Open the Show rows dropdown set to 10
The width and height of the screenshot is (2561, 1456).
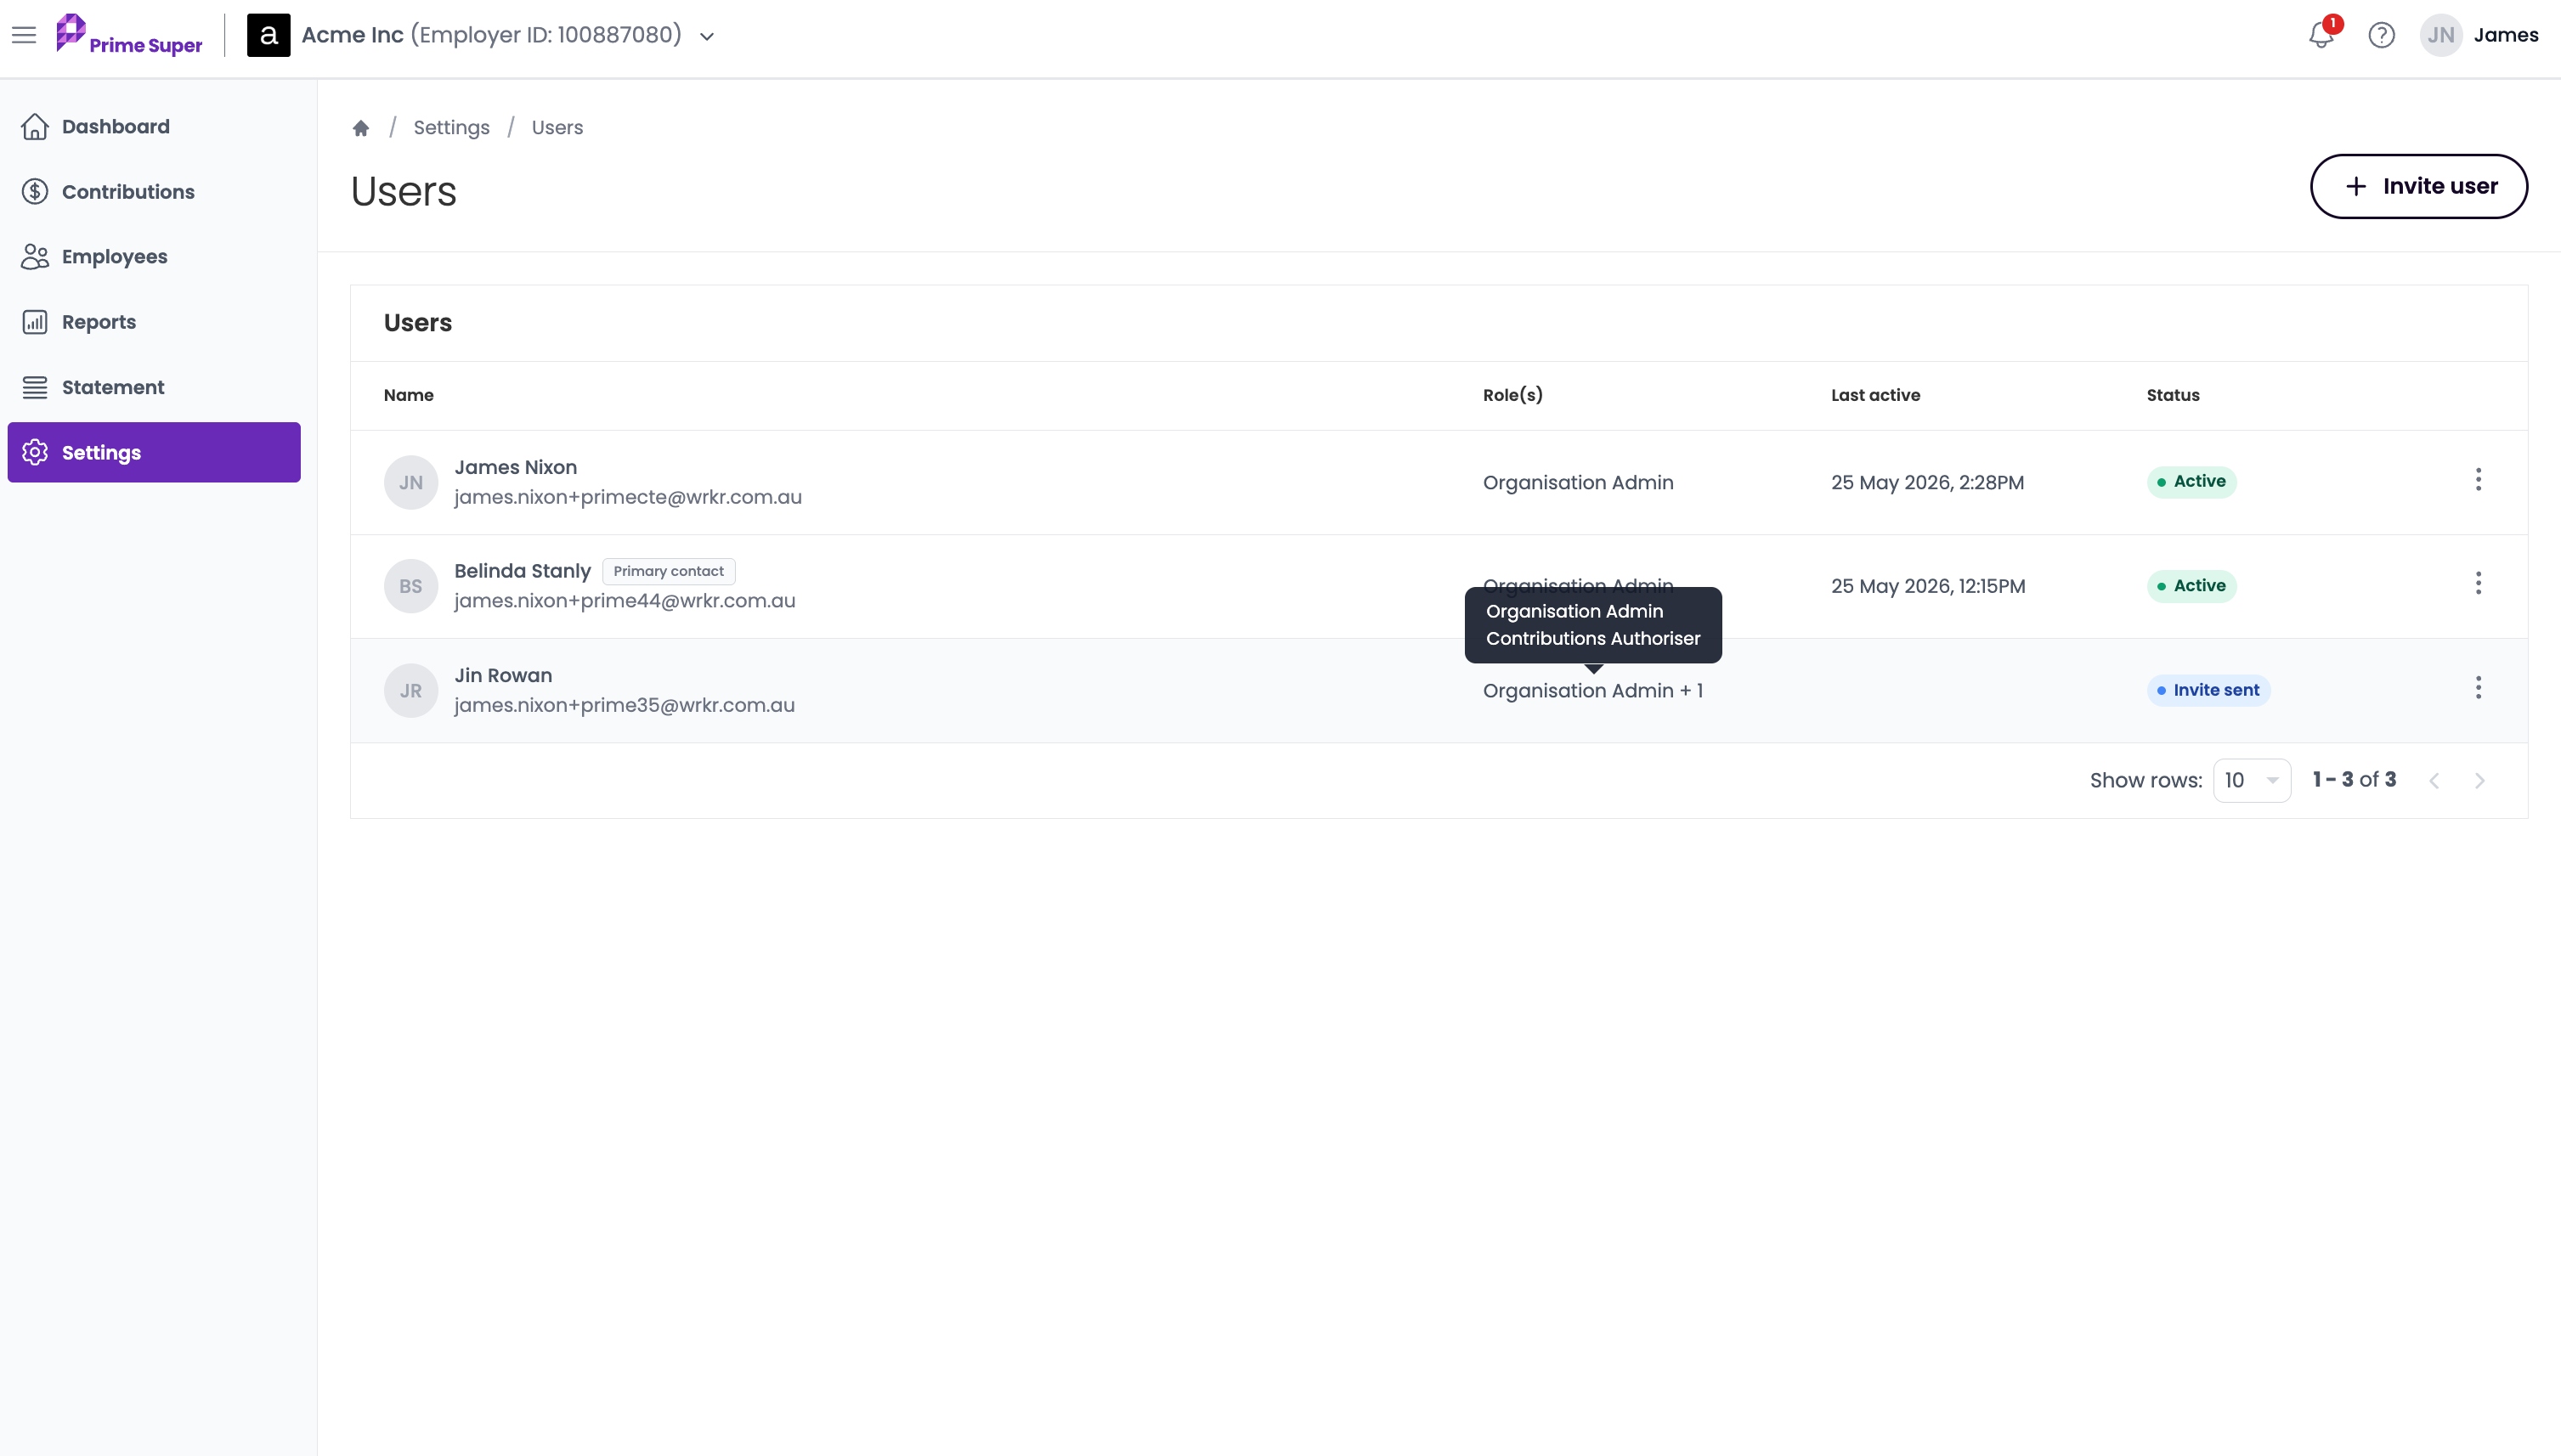(x=2251, y=780)
